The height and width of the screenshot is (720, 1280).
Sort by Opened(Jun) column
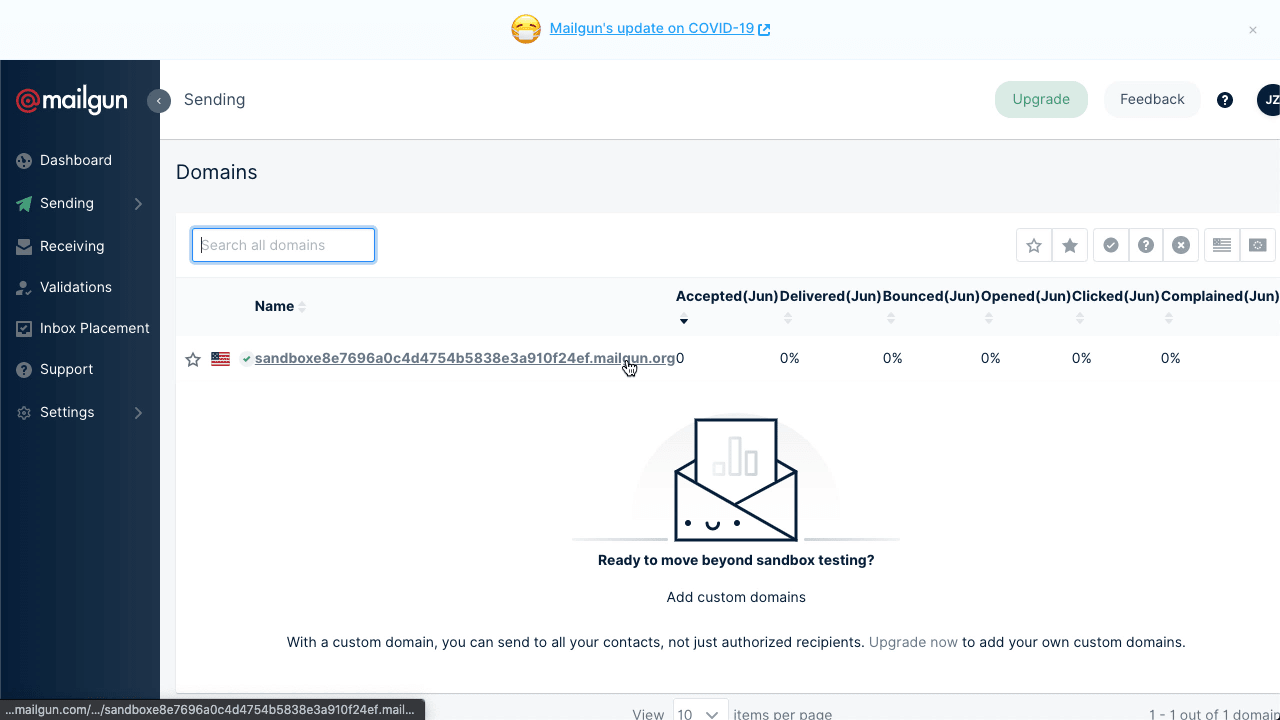click(x=1026, y=306)
